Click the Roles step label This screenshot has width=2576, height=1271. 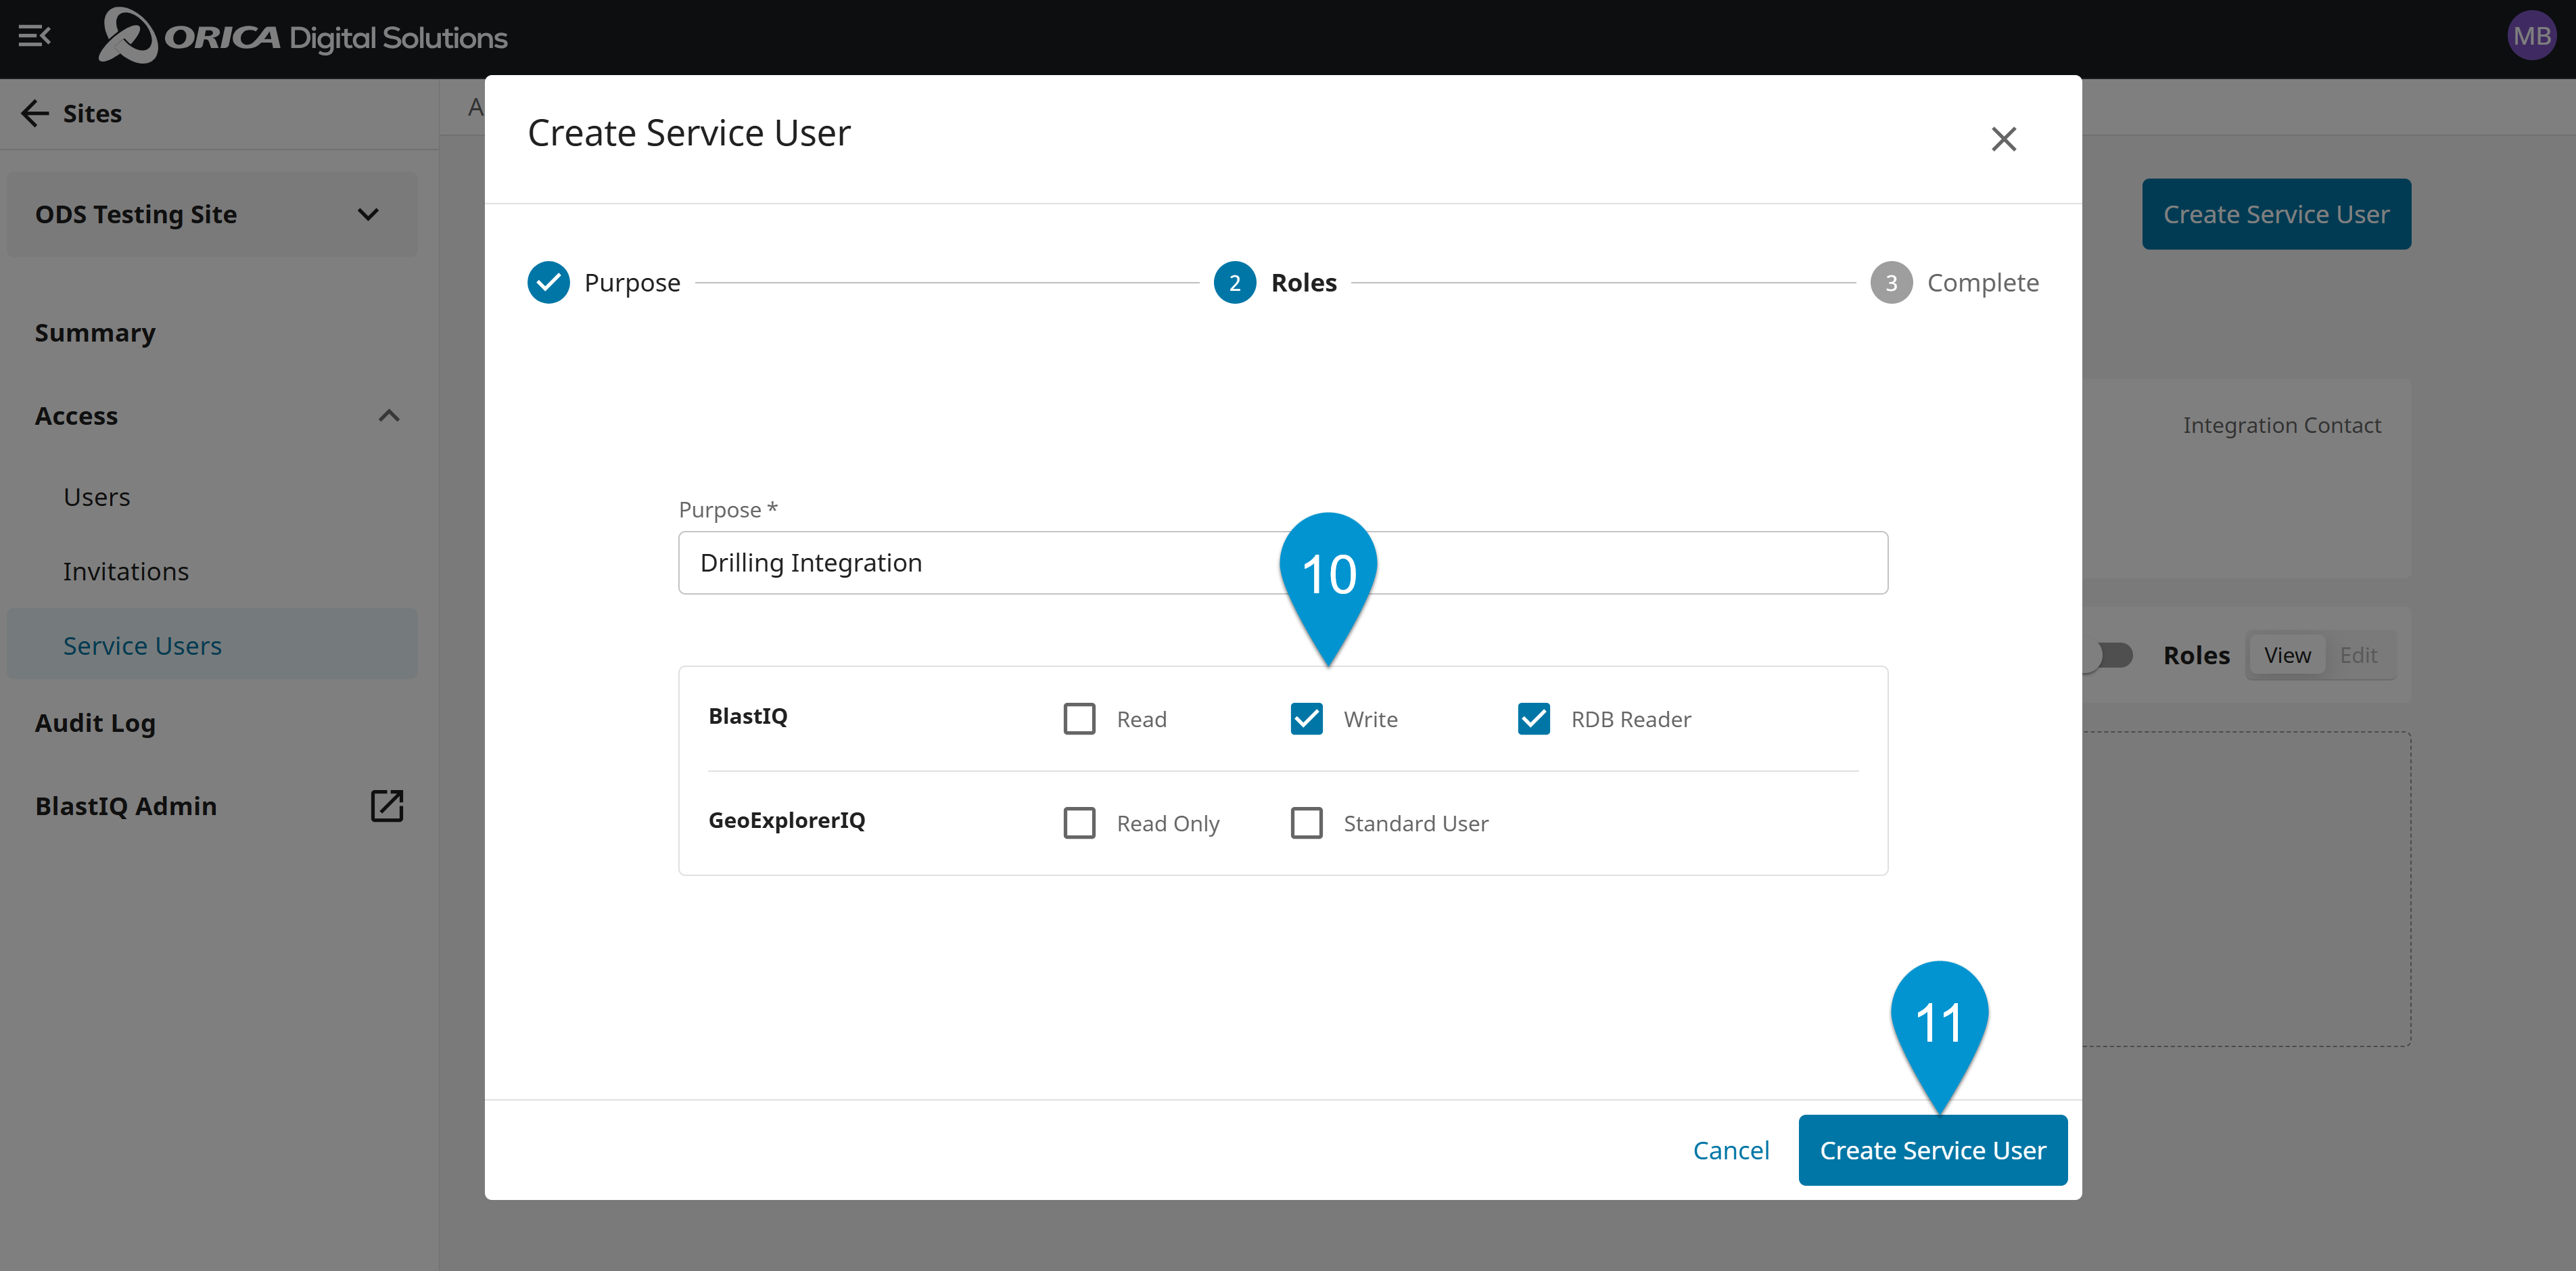1304,283
